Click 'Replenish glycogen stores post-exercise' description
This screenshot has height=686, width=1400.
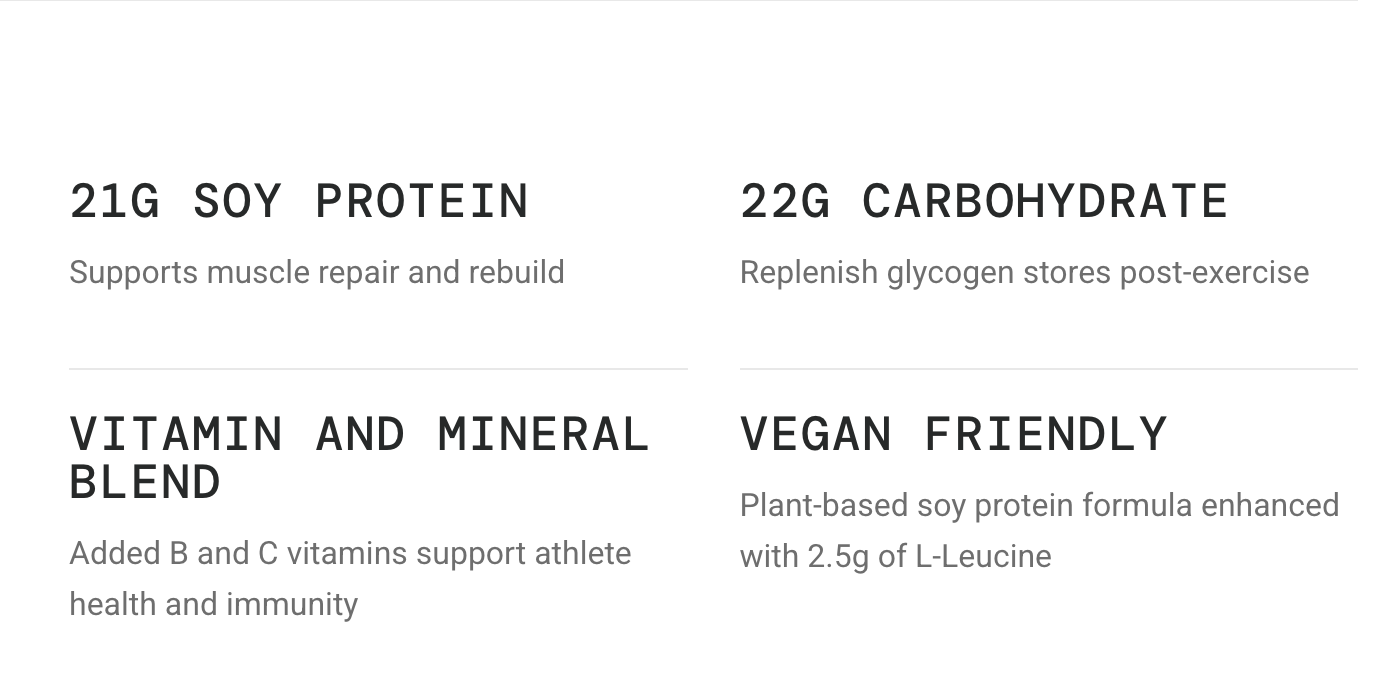(1024, 272)
